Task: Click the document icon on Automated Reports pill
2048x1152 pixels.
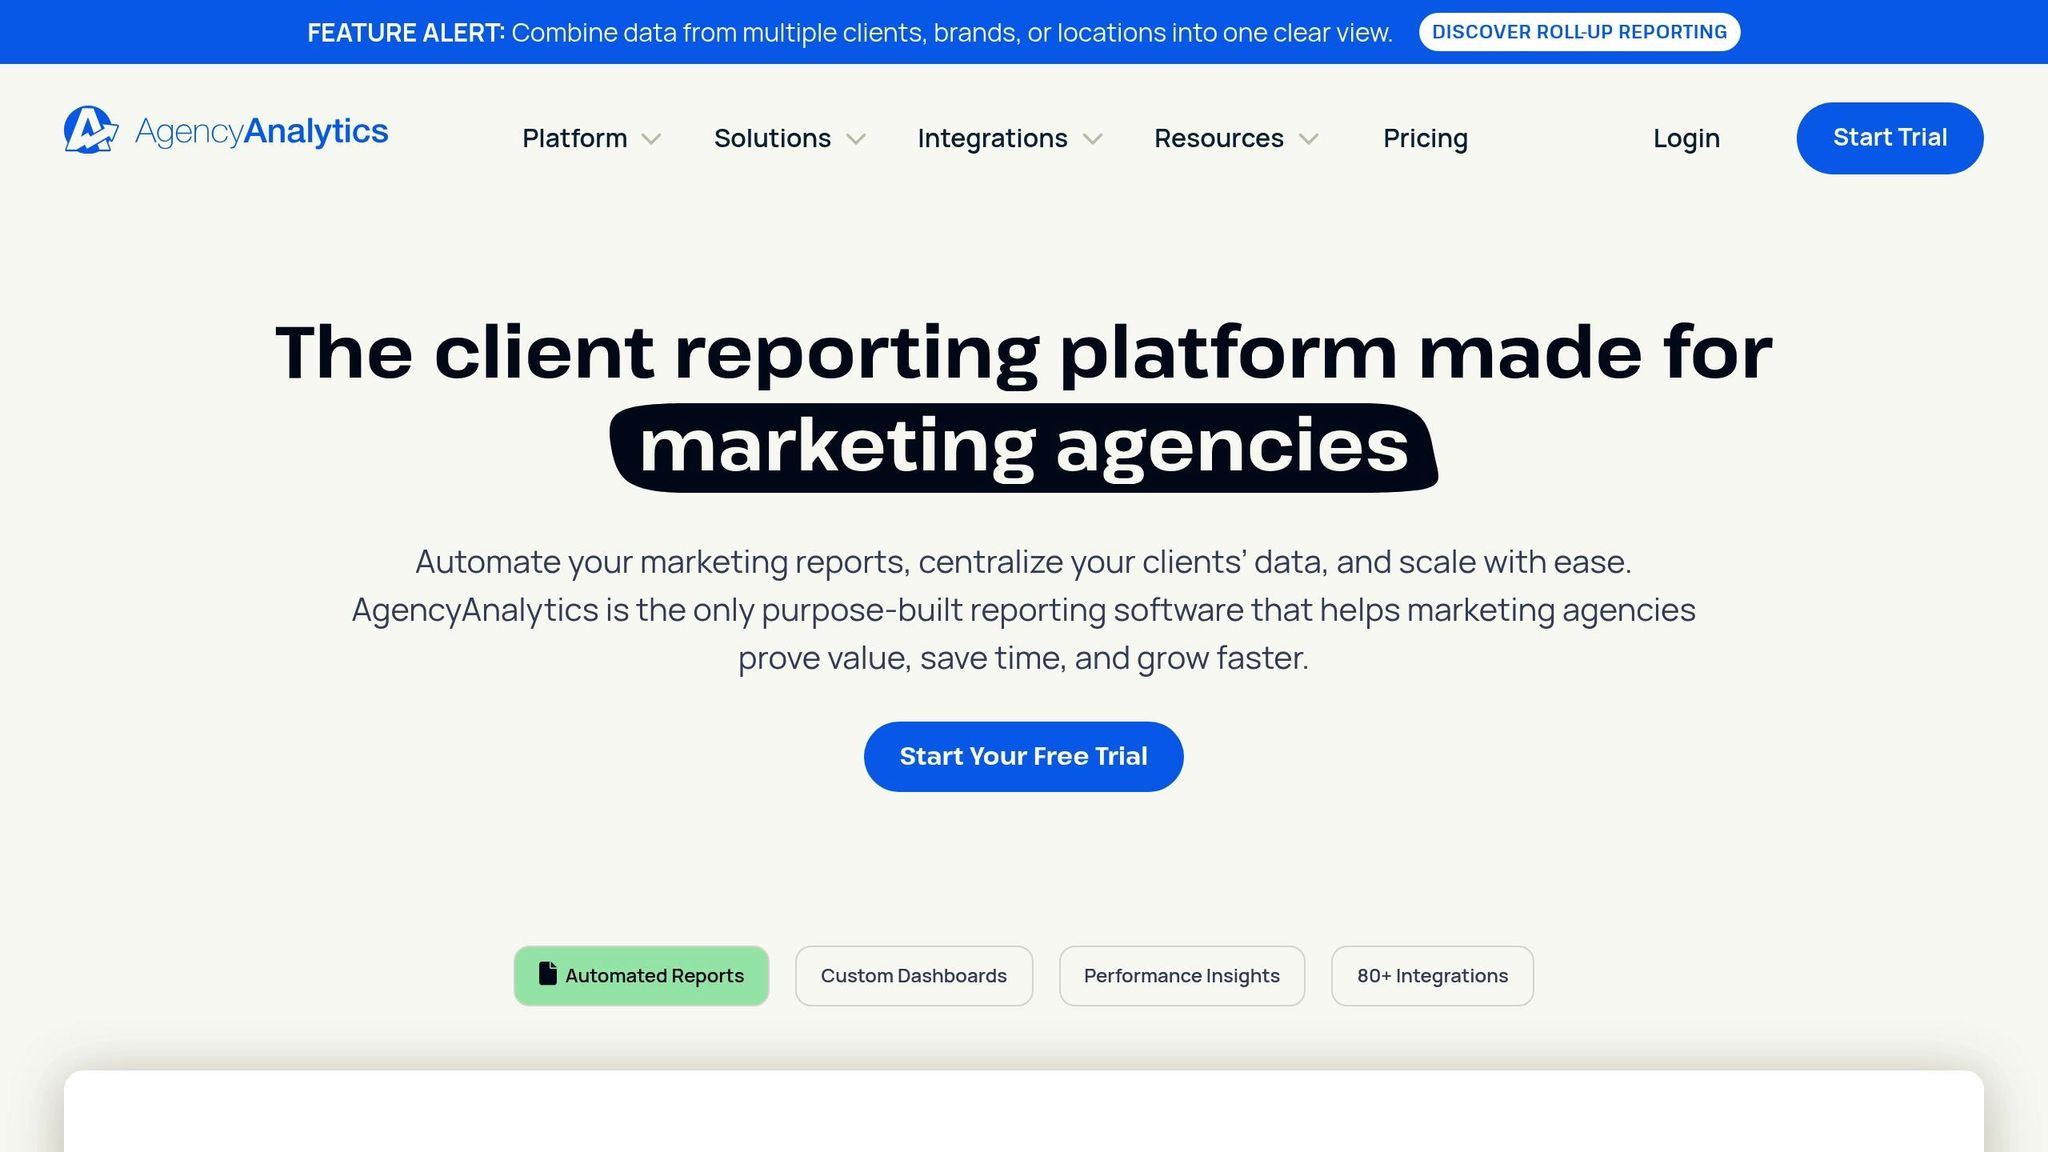Action: [546, 975]
